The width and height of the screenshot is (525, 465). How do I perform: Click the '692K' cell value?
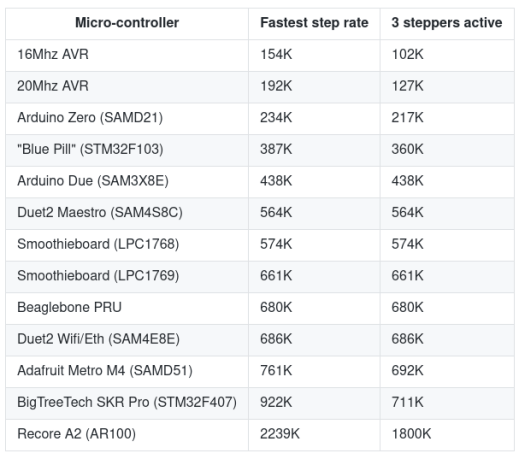pyautogui.click(x=407, y=371)
